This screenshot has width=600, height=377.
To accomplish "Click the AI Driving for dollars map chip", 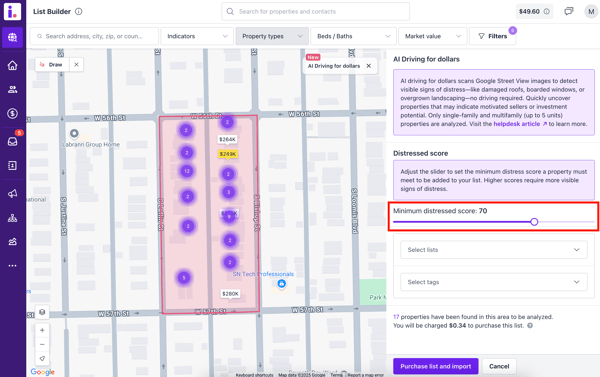I will (334, 66).
